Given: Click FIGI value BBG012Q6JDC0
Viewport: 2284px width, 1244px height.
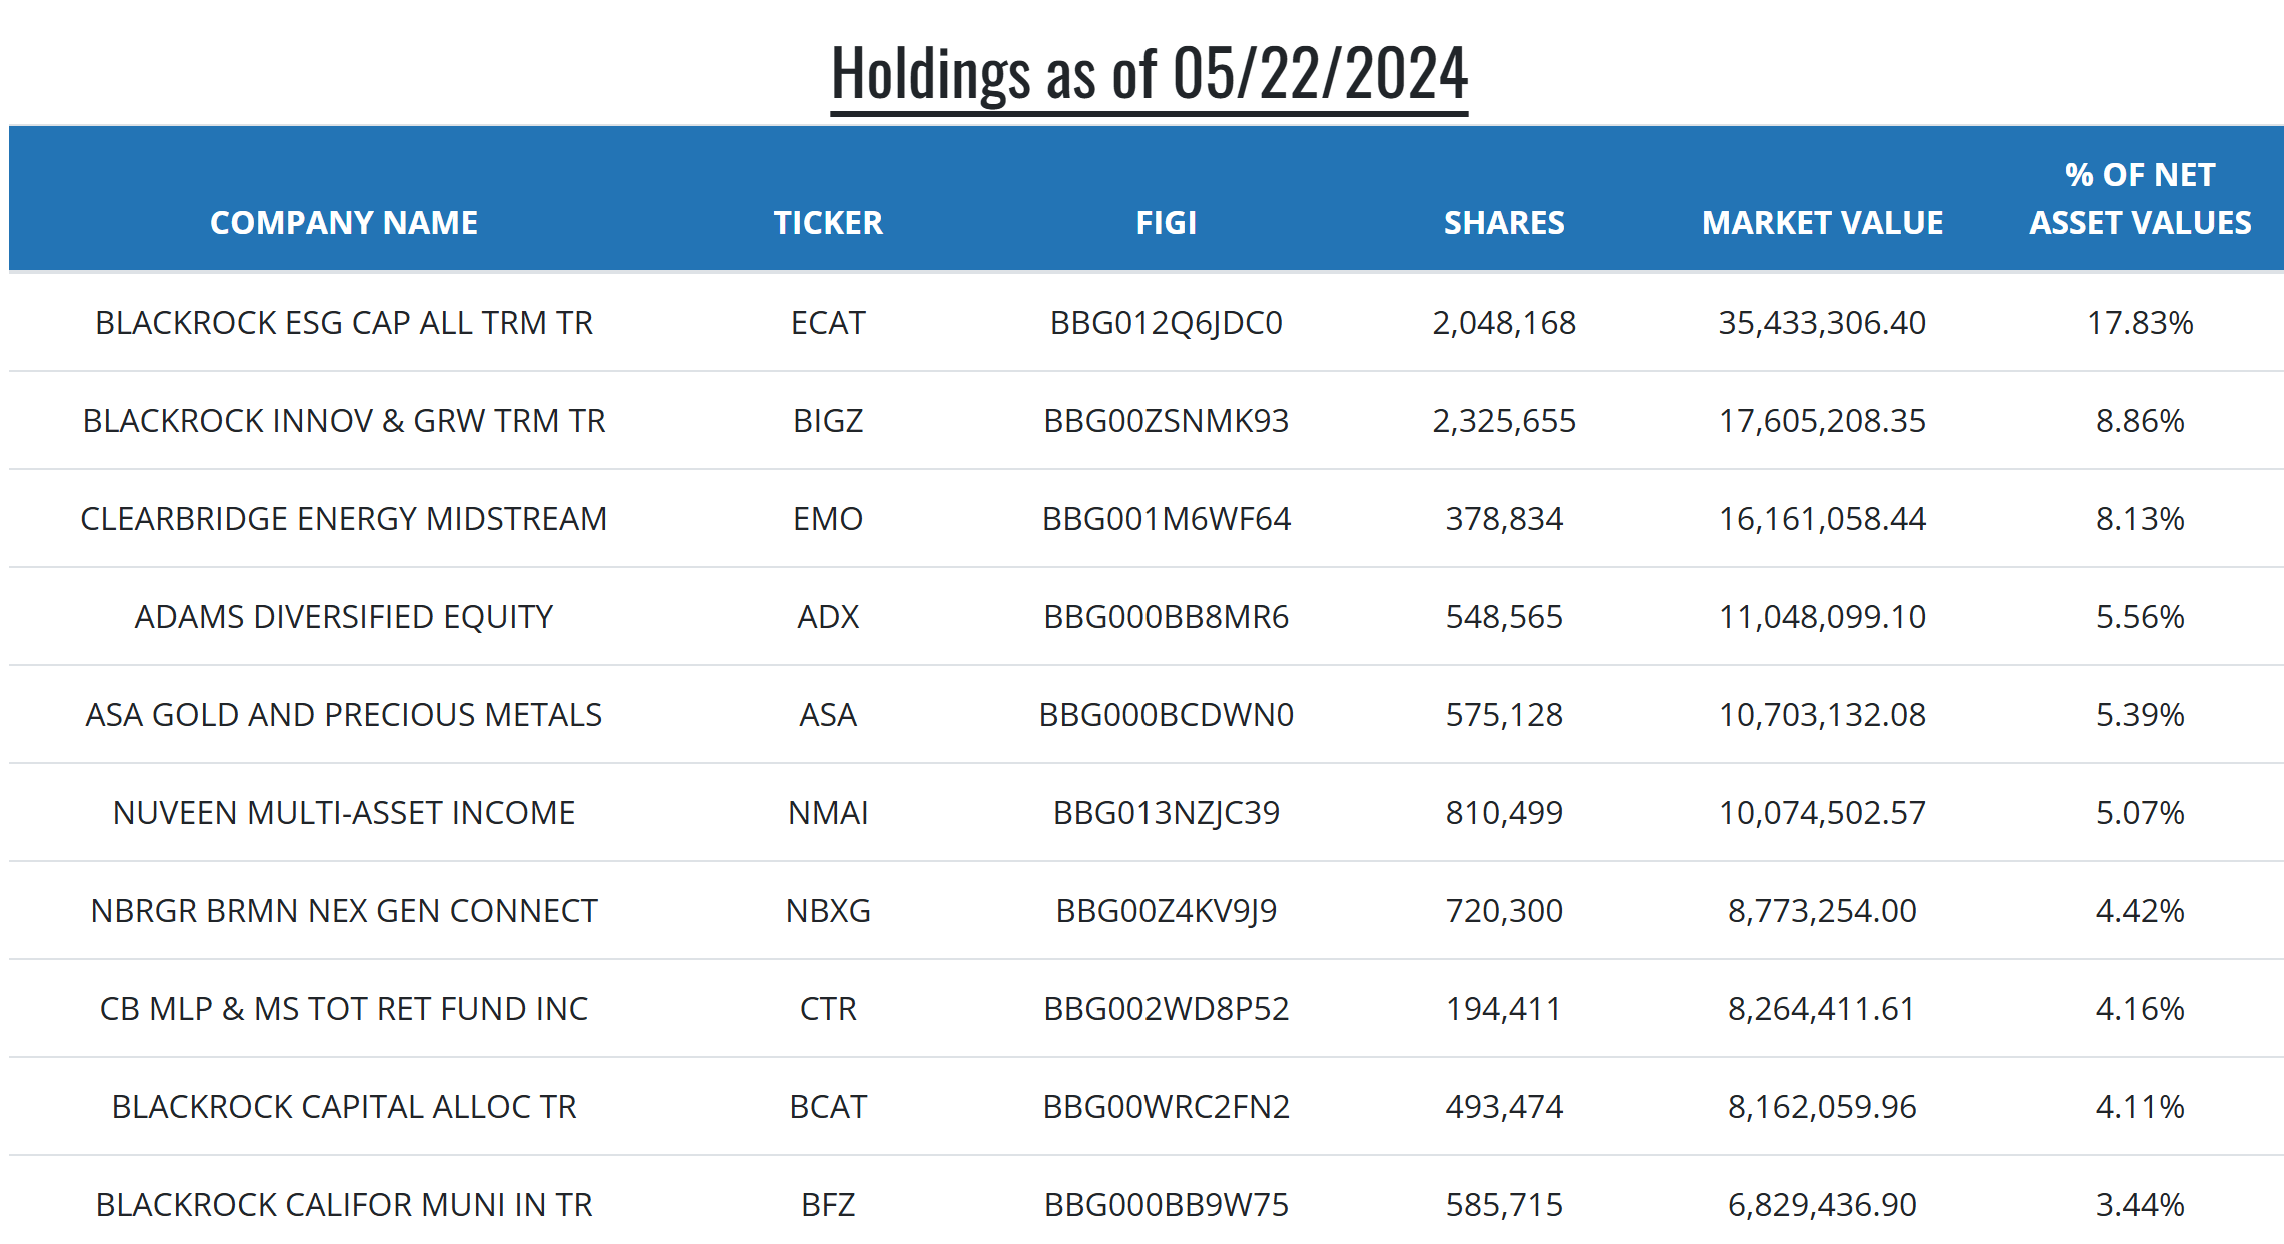Looking at the screenshot, I should click(x=1166, y=323).
